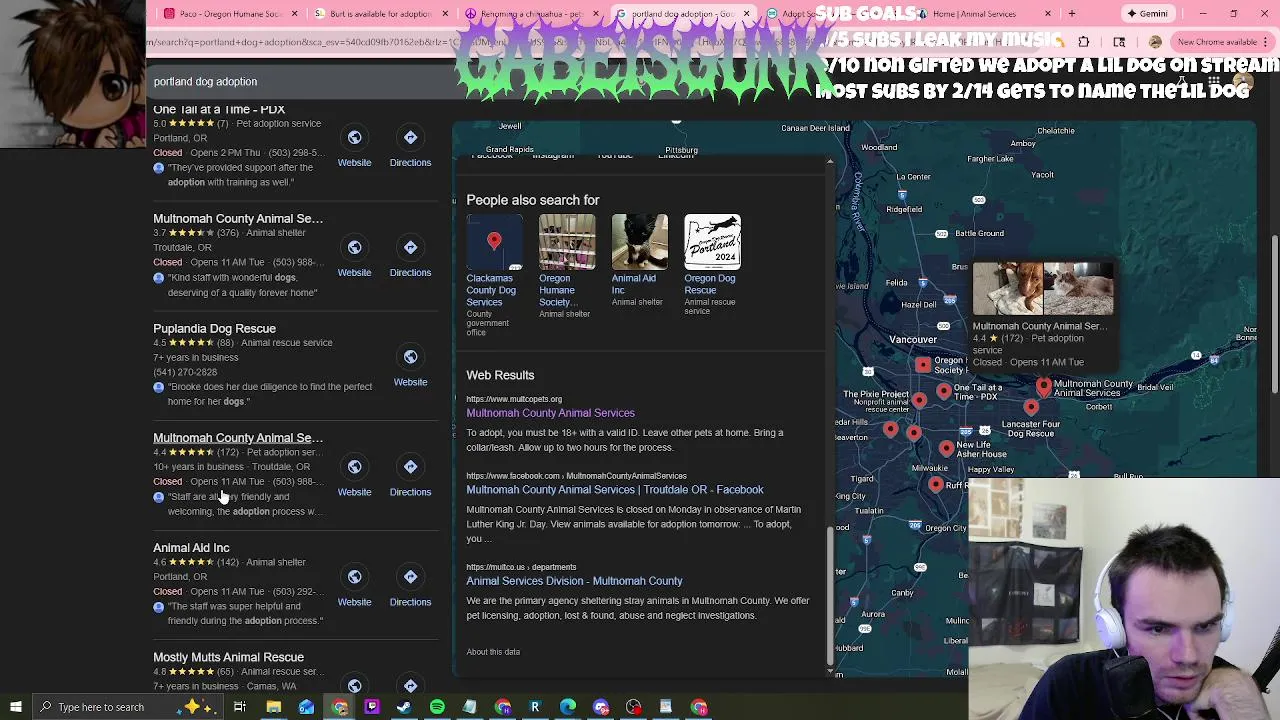Viewport: 1280px width, 720px height.
Task: Get Directions to Animal Aid Inc
Action: tap(410, 577)
